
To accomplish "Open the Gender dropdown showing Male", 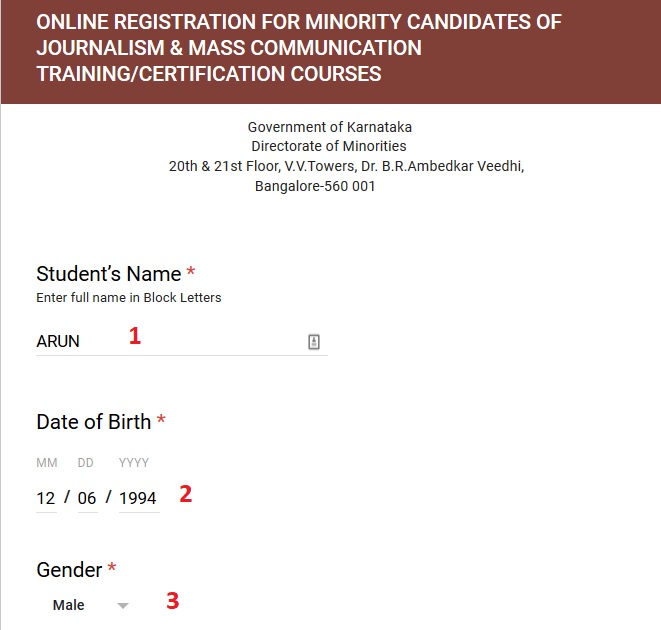I will 82,605.
